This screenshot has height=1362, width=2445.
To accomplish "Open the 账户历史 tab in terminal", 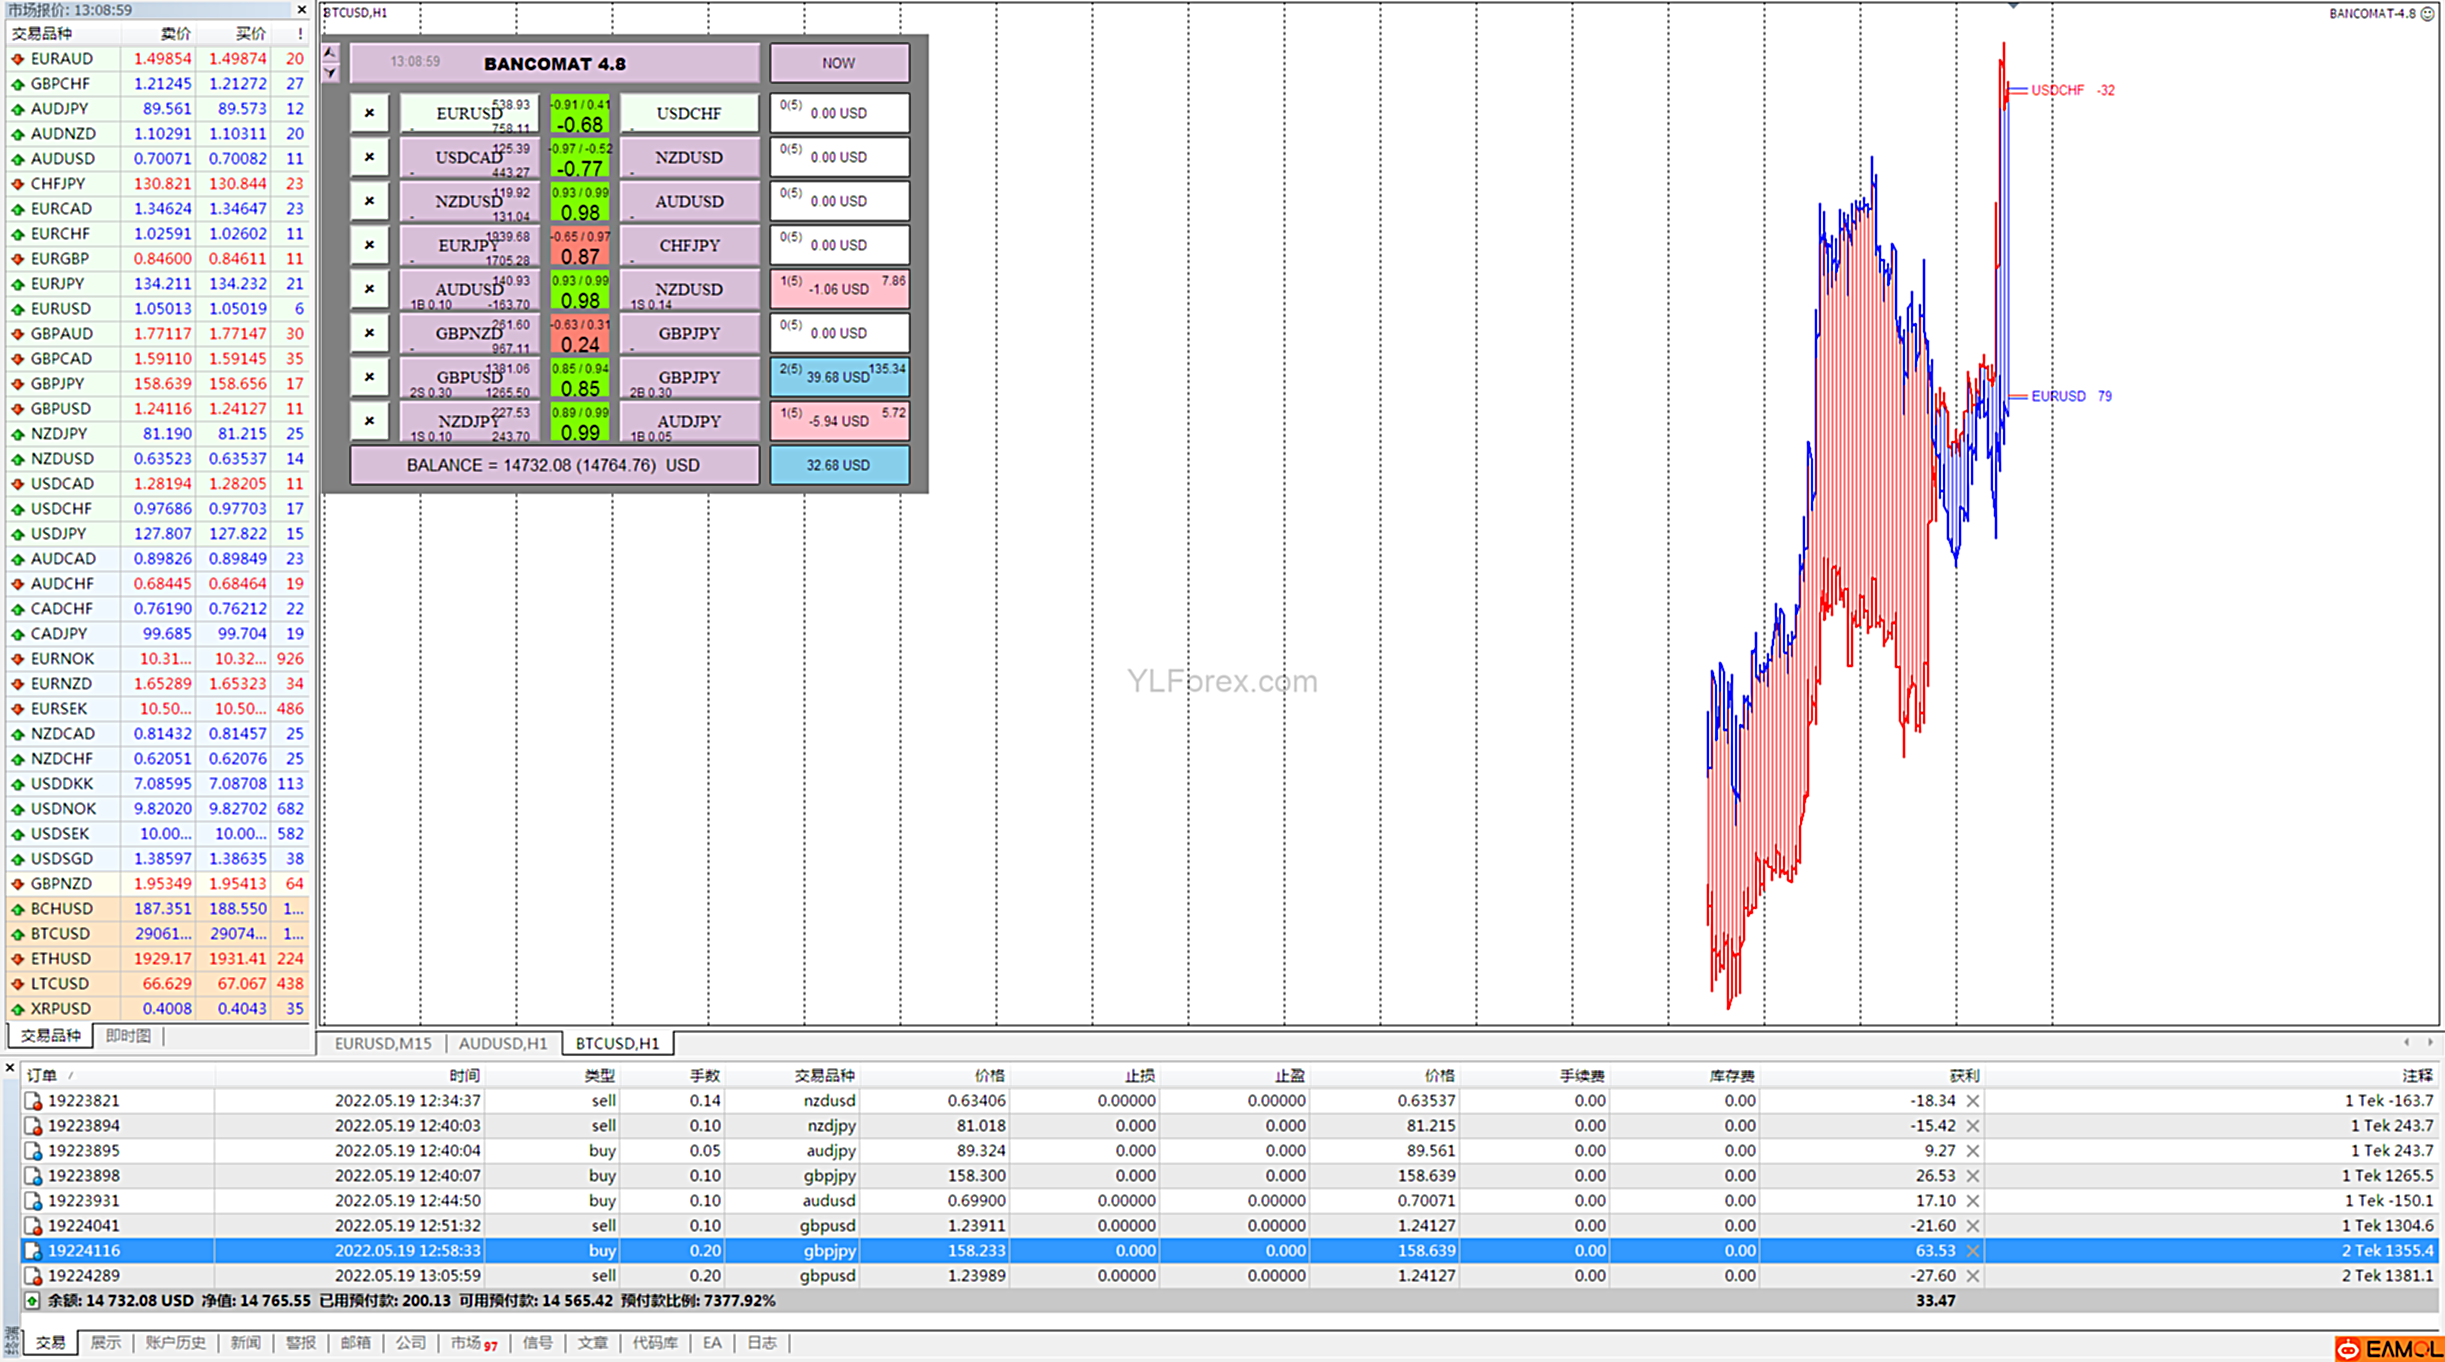I will [175, 1342].
